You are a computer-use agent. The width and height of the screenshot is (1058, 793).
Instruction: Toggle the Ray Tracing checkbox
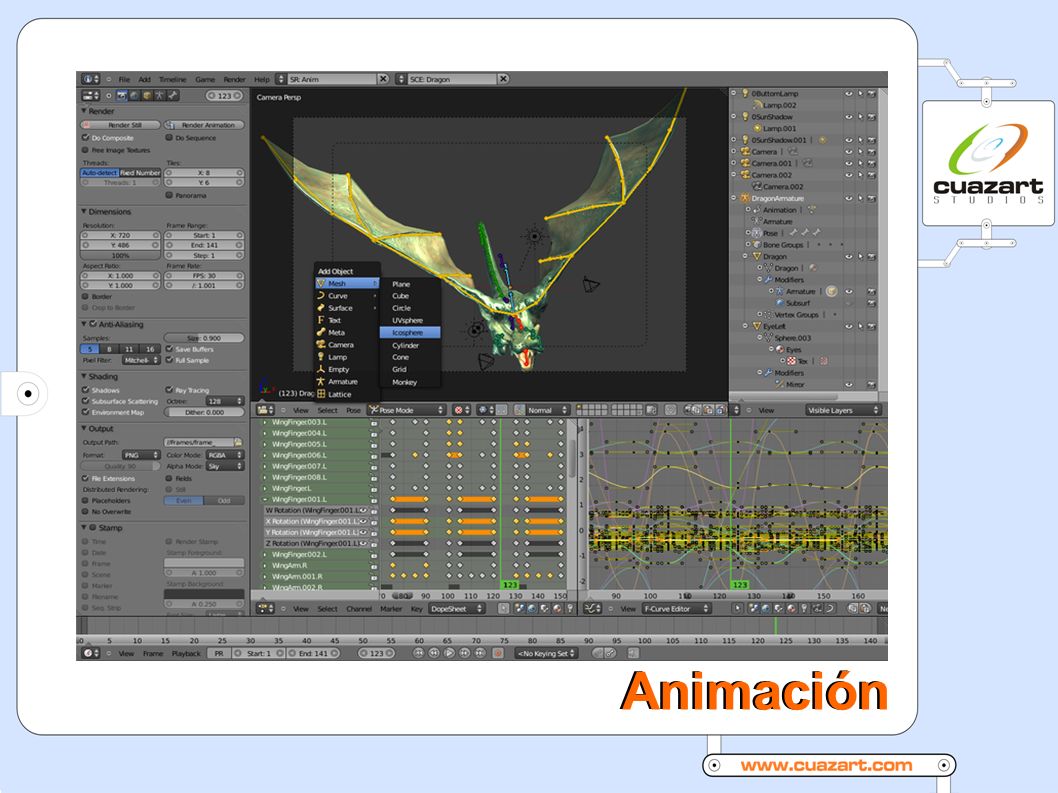(x=169, y=390)
